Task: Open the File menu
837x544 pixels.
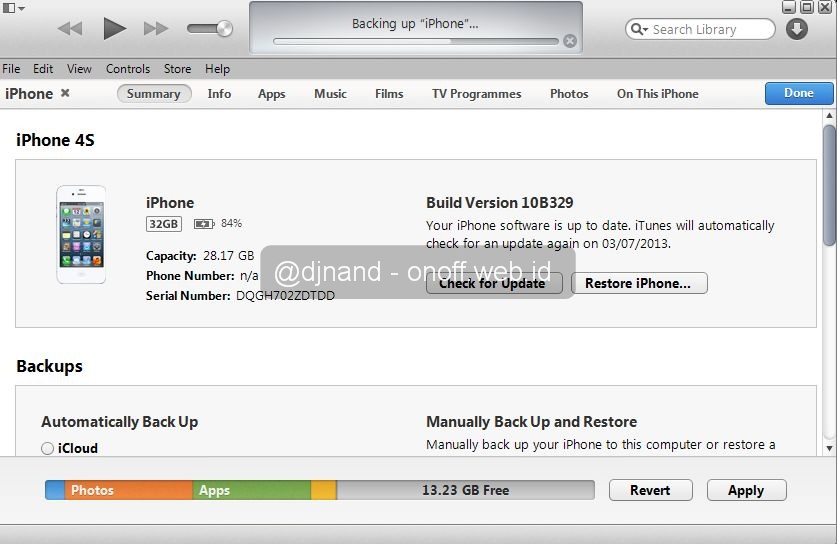Action: pyautogui.click(x=11, y=69)
